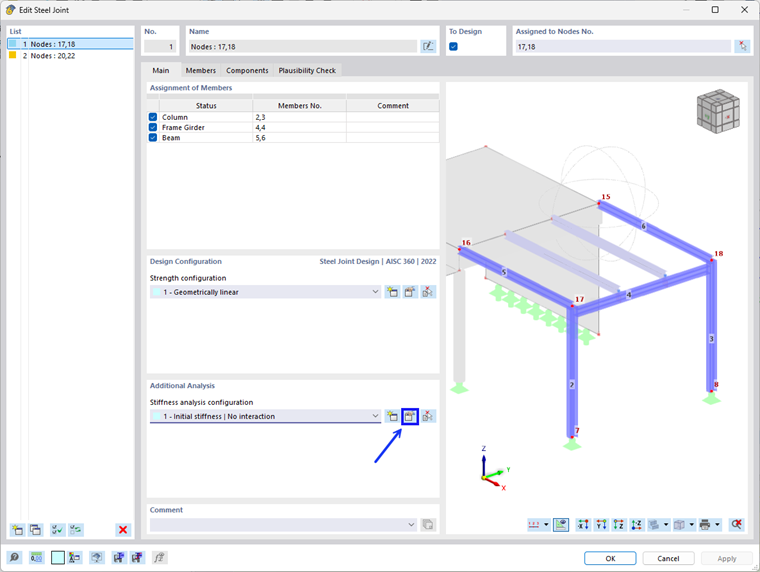Open the comment library button
This screenshot has height=572, width=760.
[428, 524]
